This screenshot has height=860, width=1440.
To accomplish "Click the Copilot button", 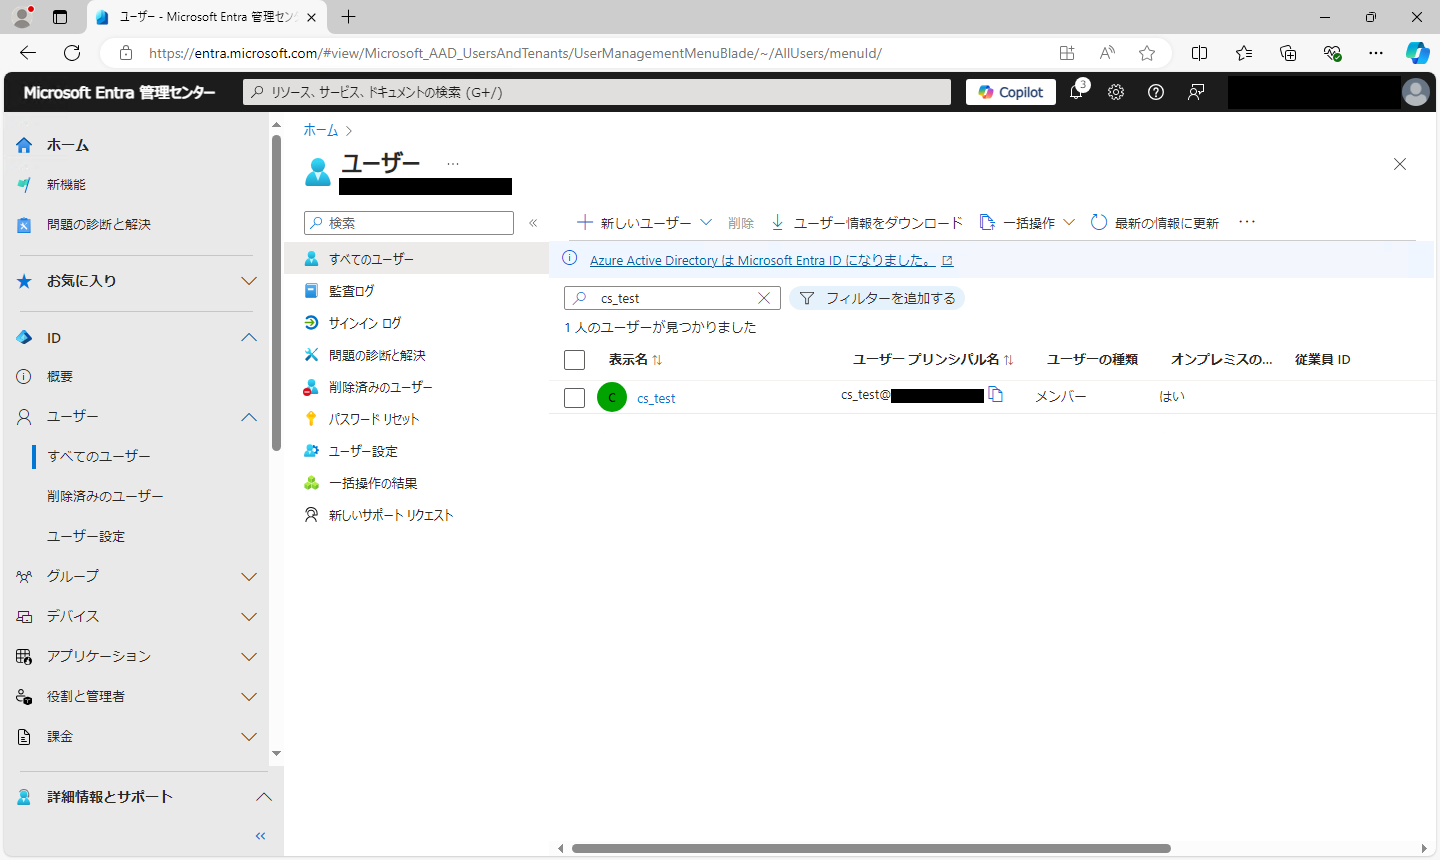I will pos(1011,92).
